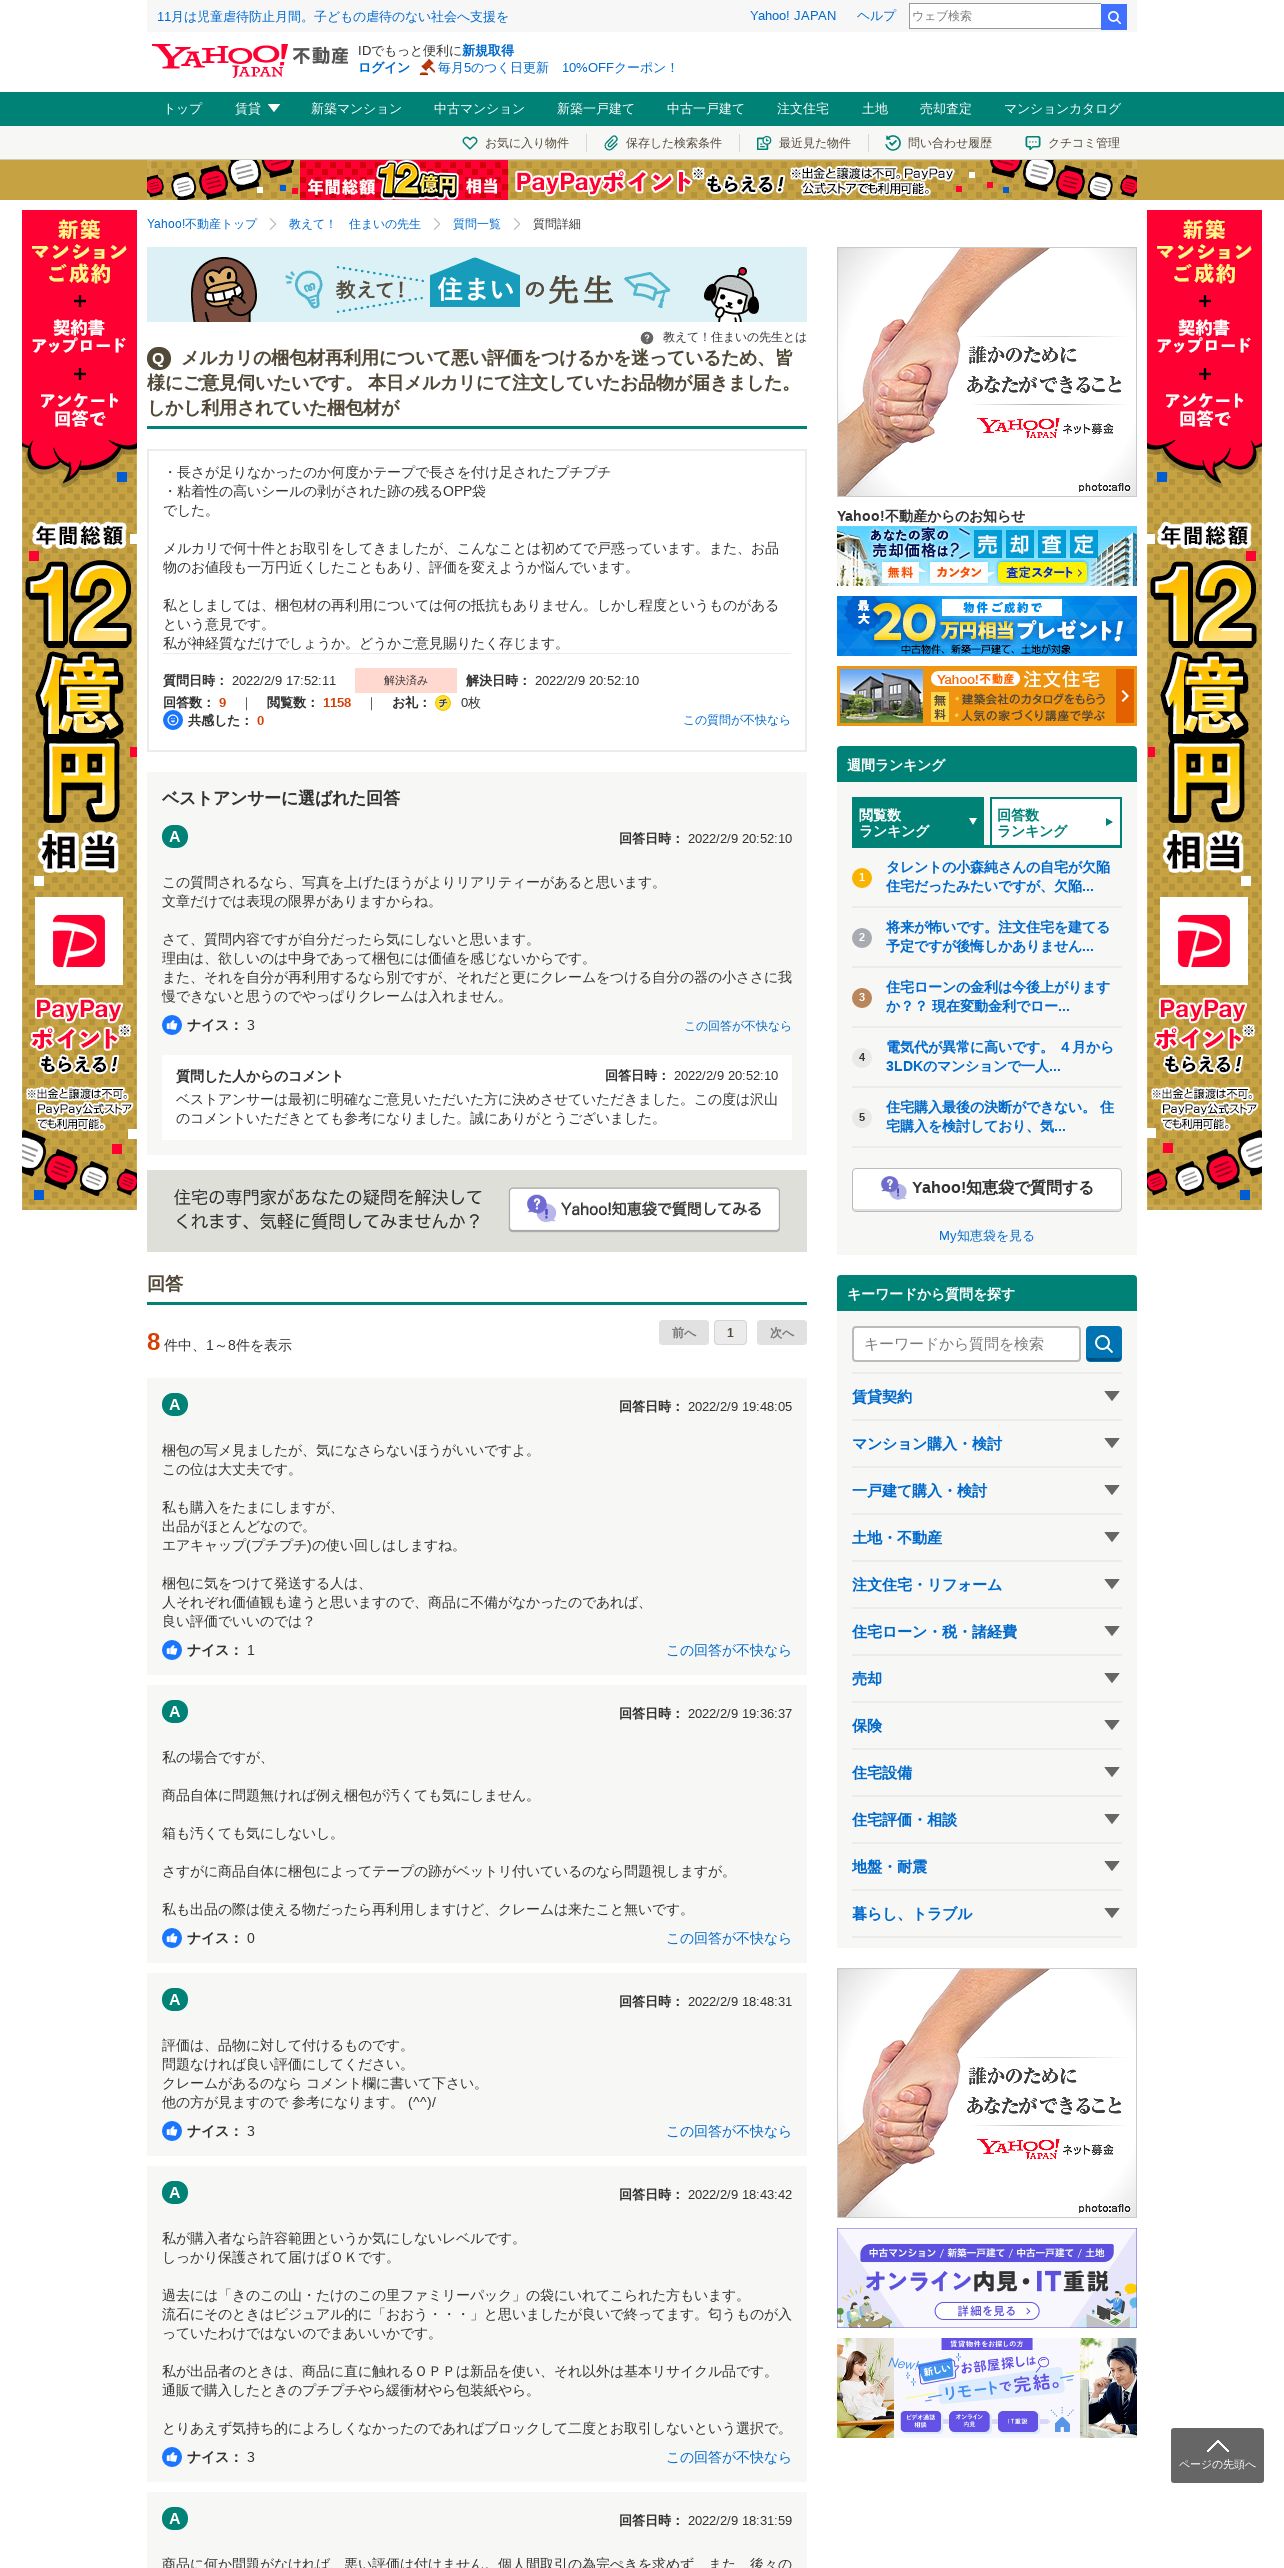Open 中古一戸建て nav menu item
Image resolution: width=1284 pixels, height=2568 pixels.
(x=705, y=109)
